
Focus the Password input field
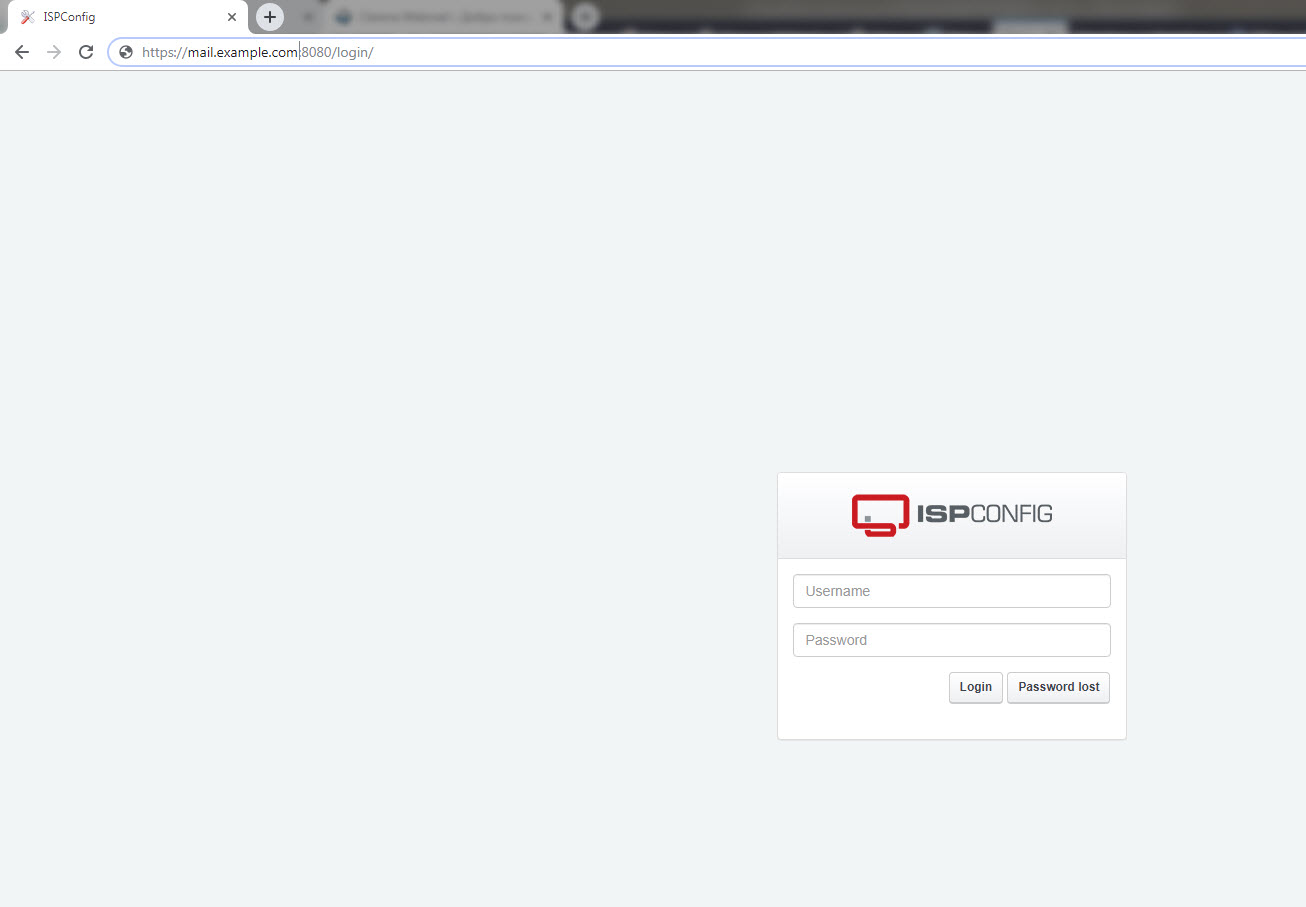point(951,640)
